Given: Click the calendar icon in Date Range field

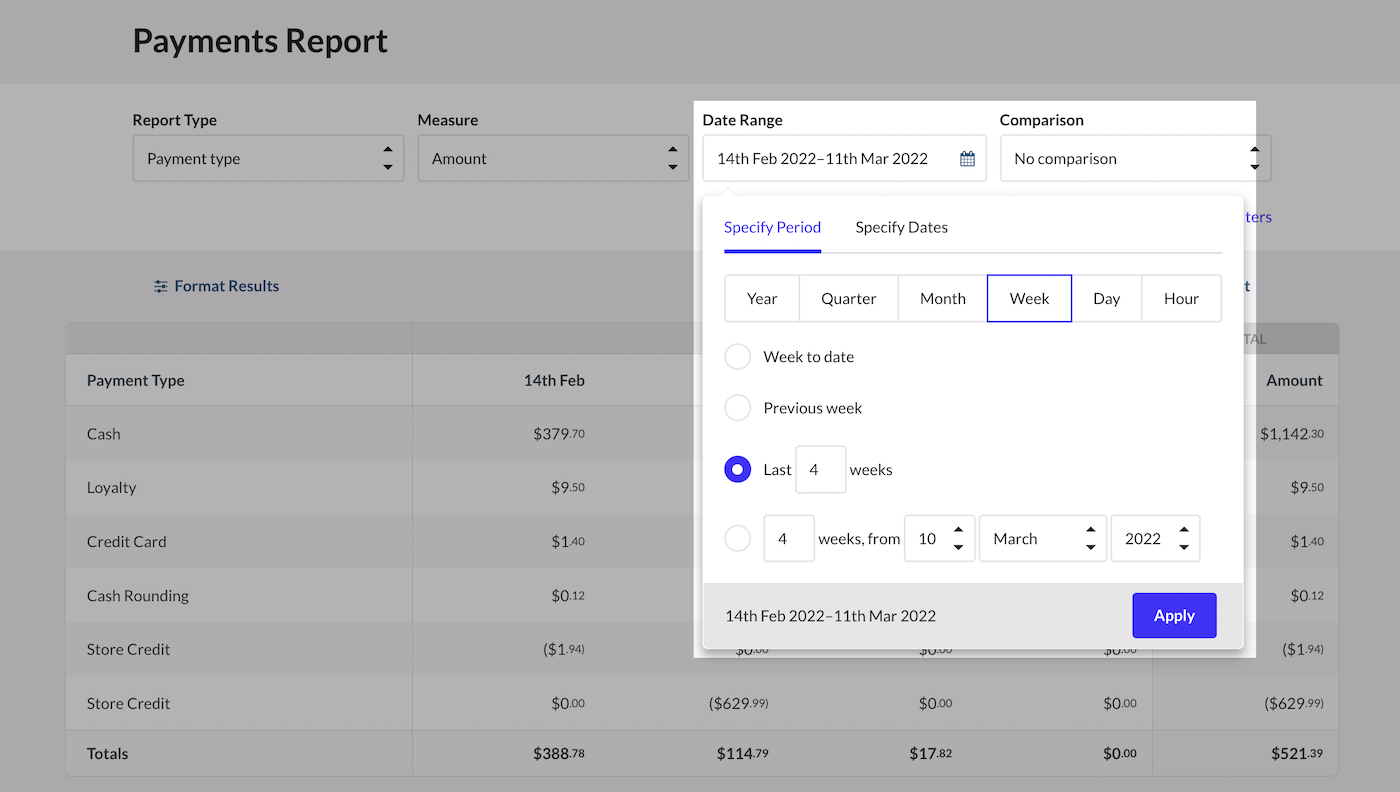Looking at the screenshot, I should (x=967, y=159).
